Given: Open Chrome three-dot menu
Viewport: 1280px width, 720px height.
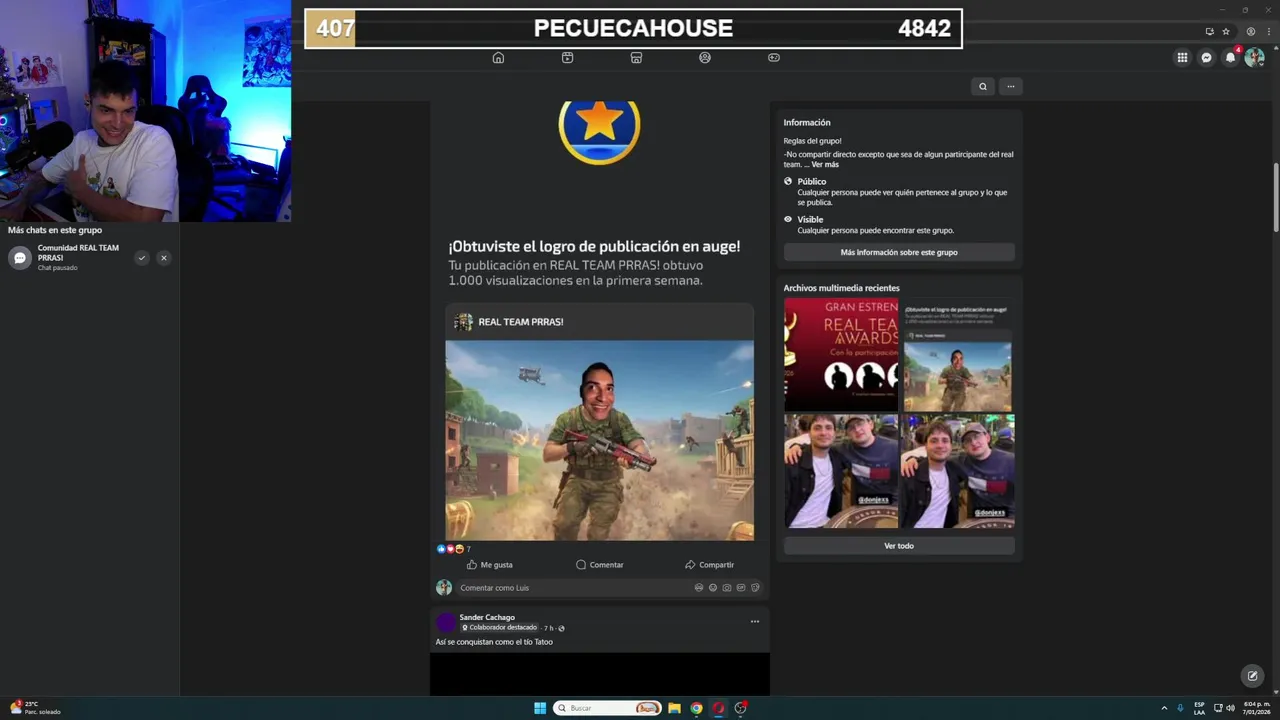Looking at the screenshot, I should 1267,31.
